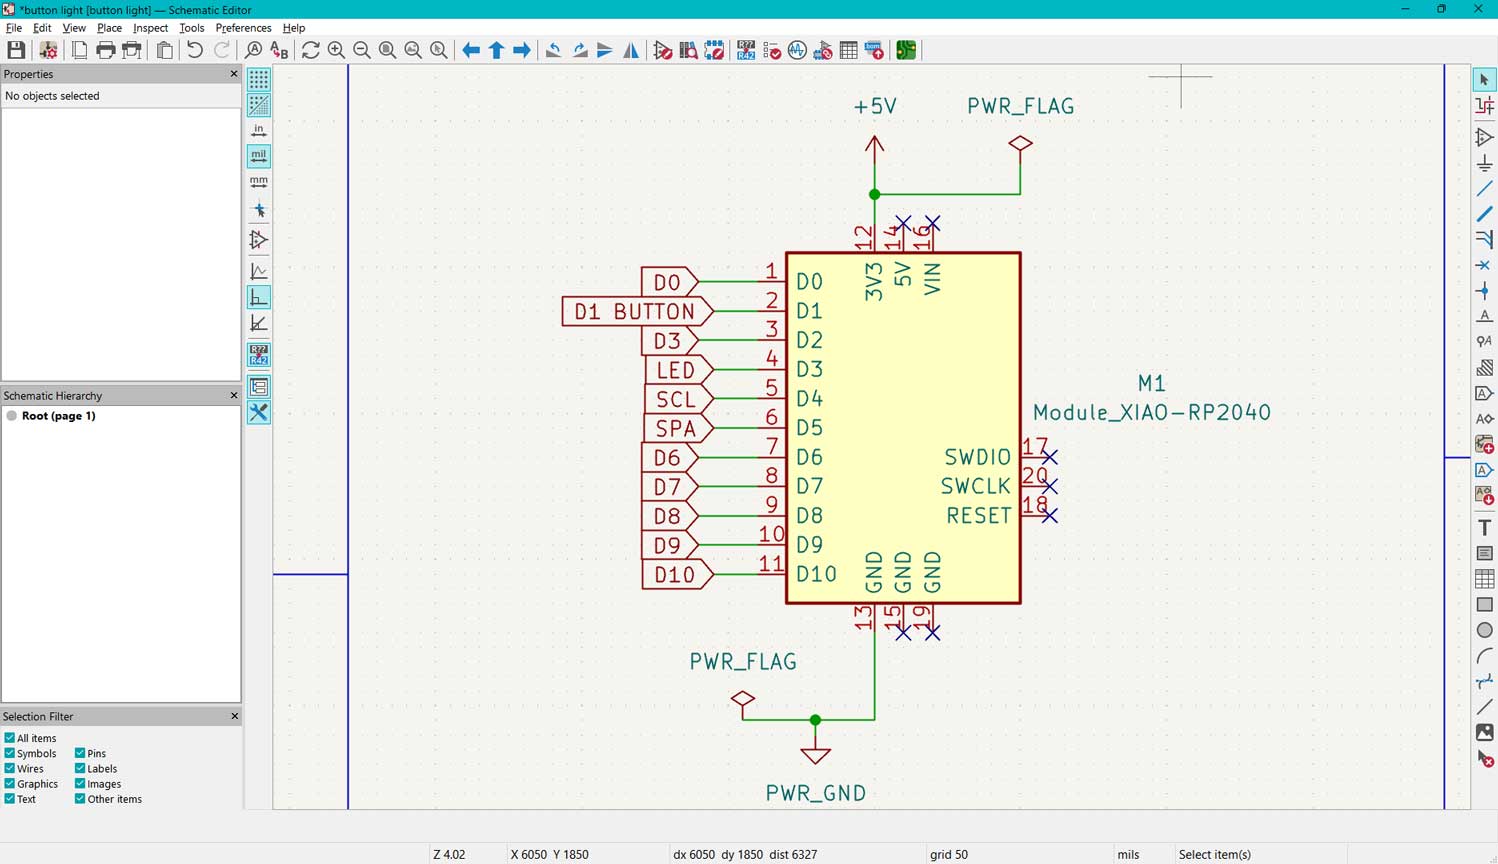Select the No Connection flag tool
The width and height of the screenshot is (1498, 864).
tap(1485, 264)
